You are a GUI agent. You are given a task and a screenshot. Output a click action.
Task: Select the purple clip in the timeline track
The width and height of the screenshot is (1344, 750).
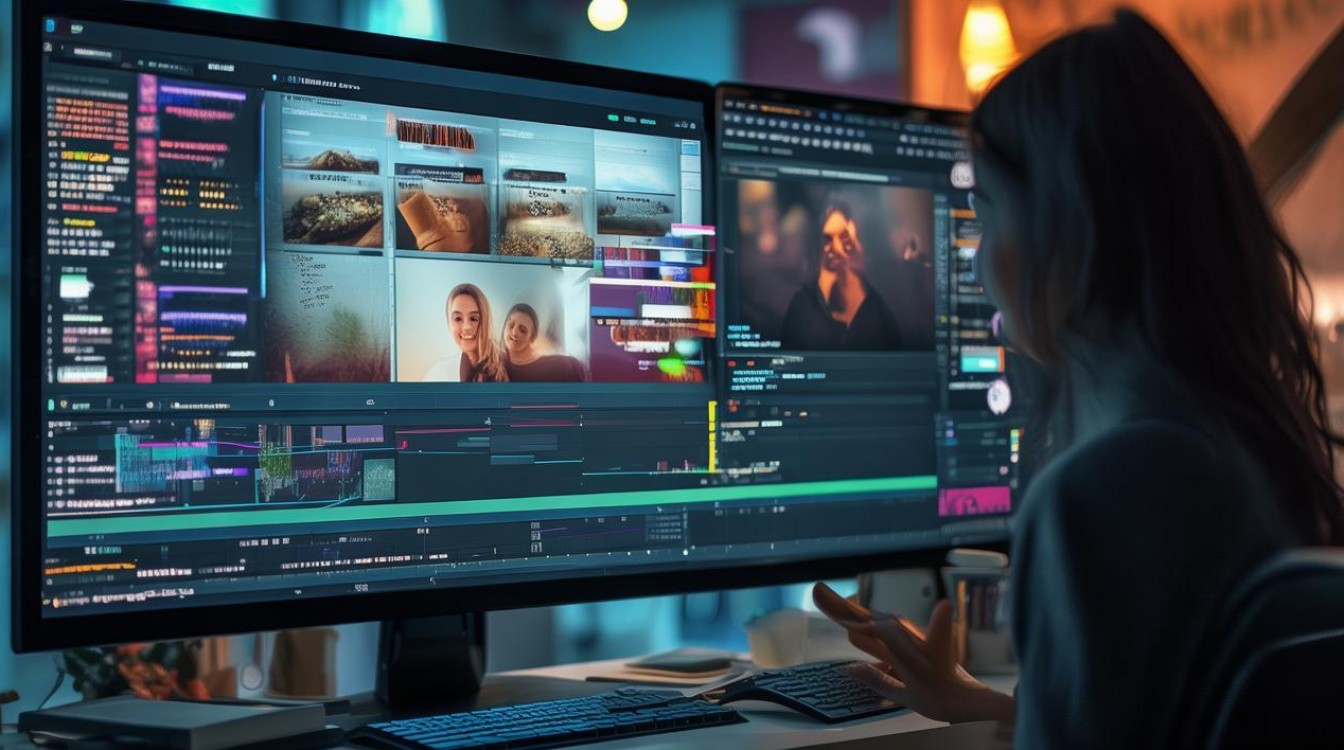(x=363, y=434)
